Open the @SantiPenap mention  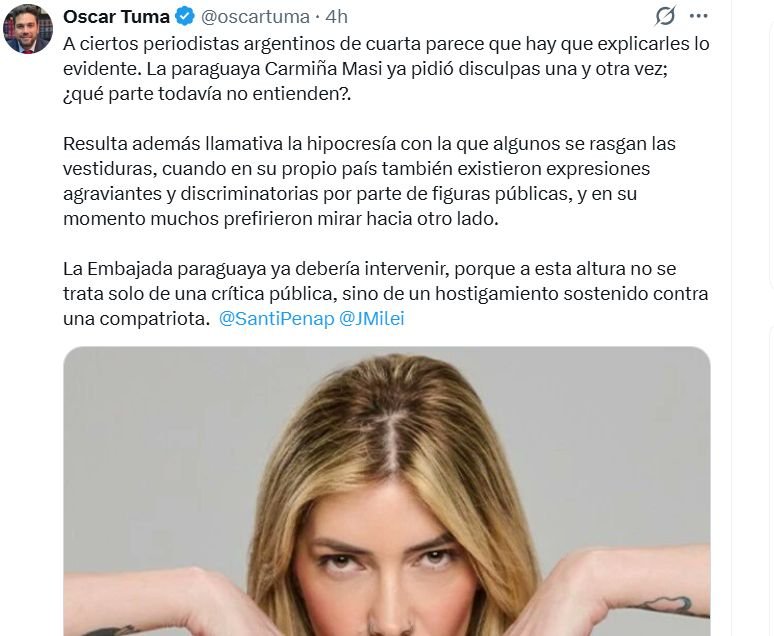click(x=276, y=318)
